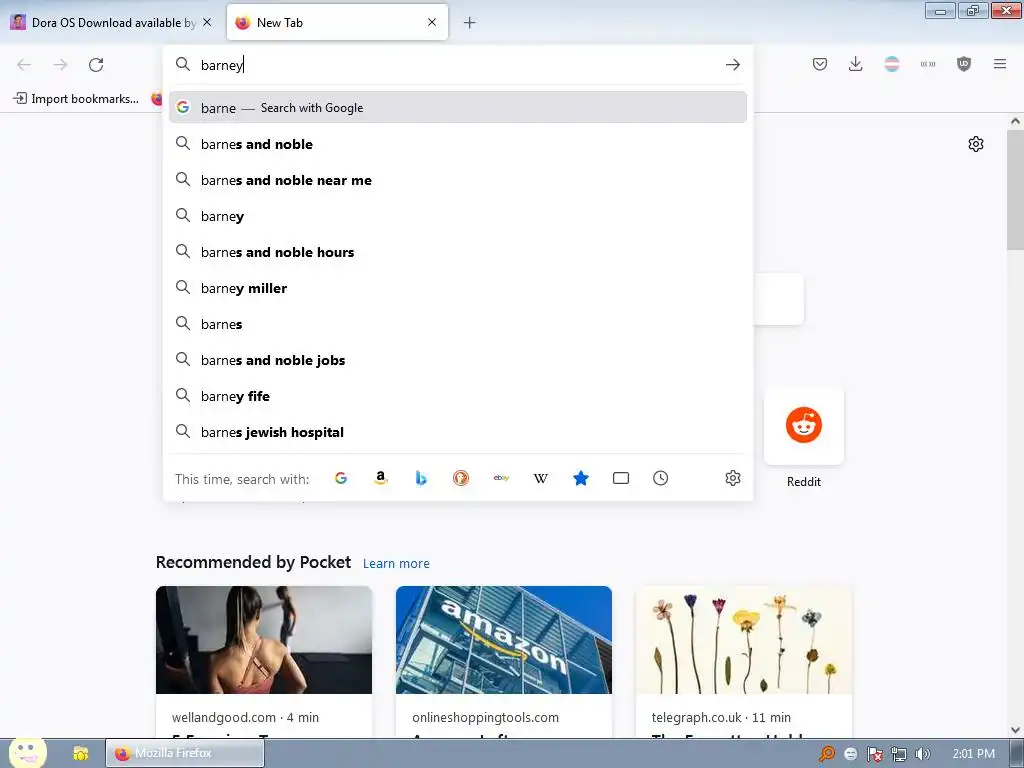Click the taskbar clock showing 2:01 PM
Image resolution: width=1024 pixels, height=768 pixels.
click(973, 754)
